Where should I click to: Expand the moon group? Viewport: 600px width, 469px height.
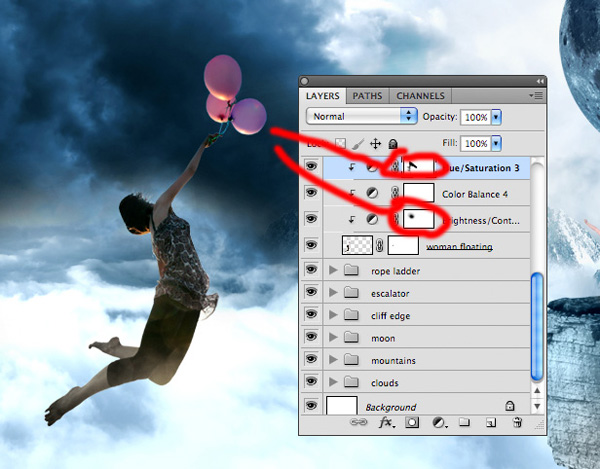click(x=333, y=337)
